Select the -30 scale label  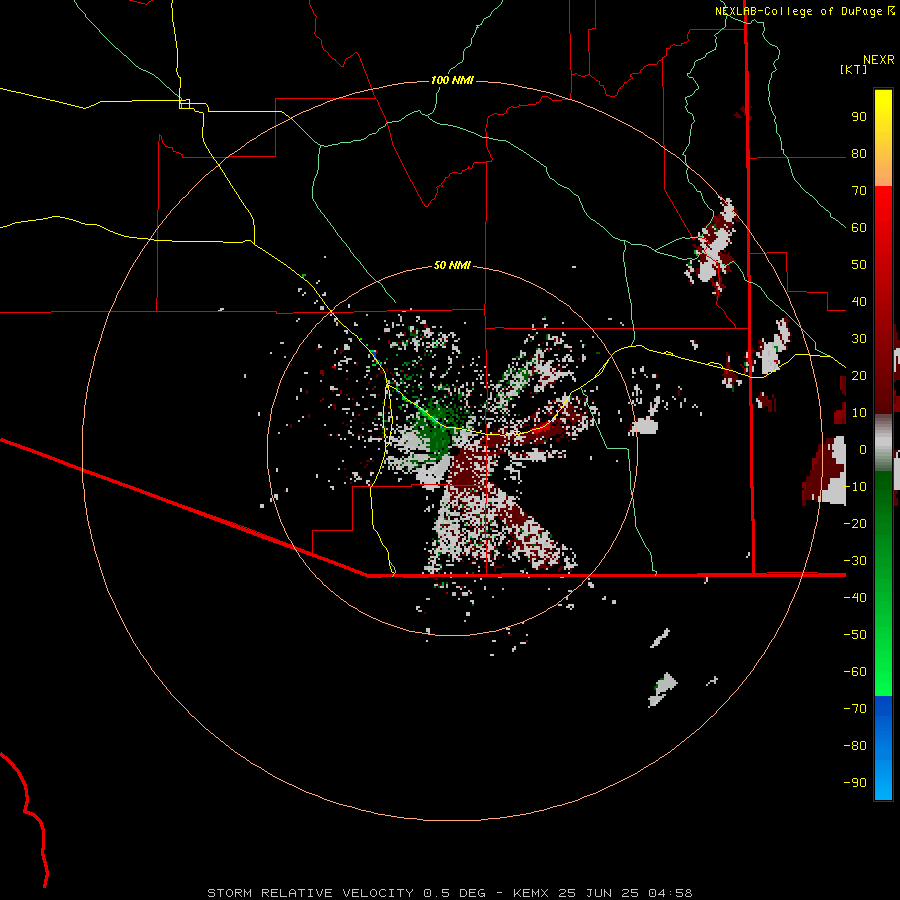point(855,561)
